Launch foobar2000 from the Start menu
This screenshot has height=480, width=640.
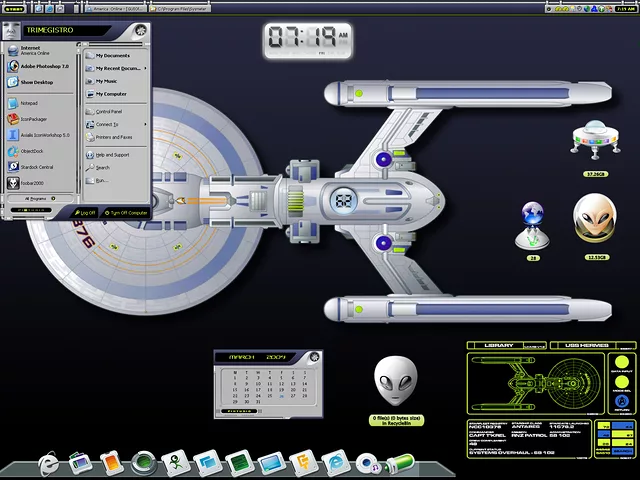click(x=33, y=183)
